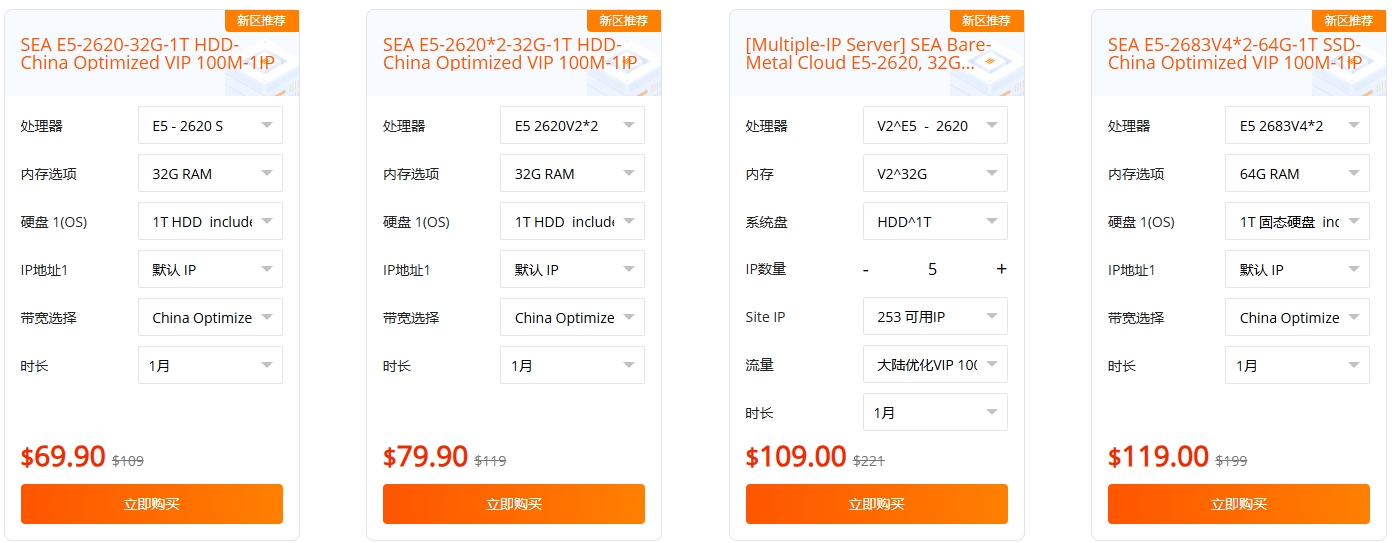Open the V2^32G memory dropdown
Viewport: 1392px width, 543px height.
[x=935, y=174]
